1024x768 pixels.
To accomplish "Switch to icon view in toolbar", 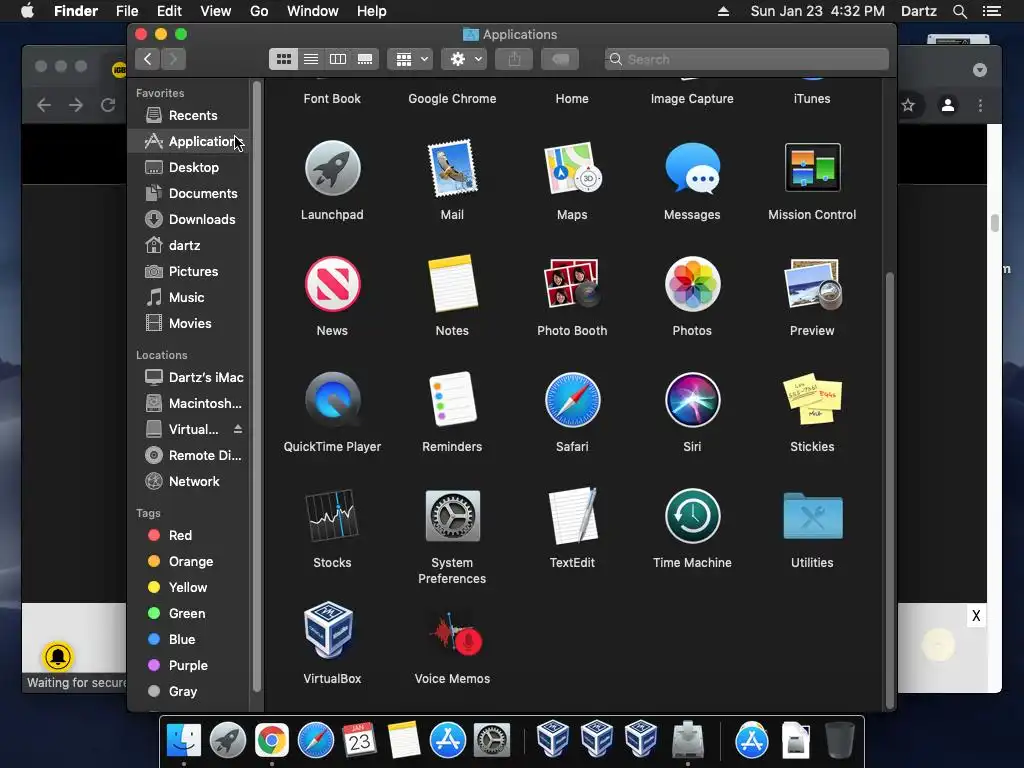I will coord(283,59).
